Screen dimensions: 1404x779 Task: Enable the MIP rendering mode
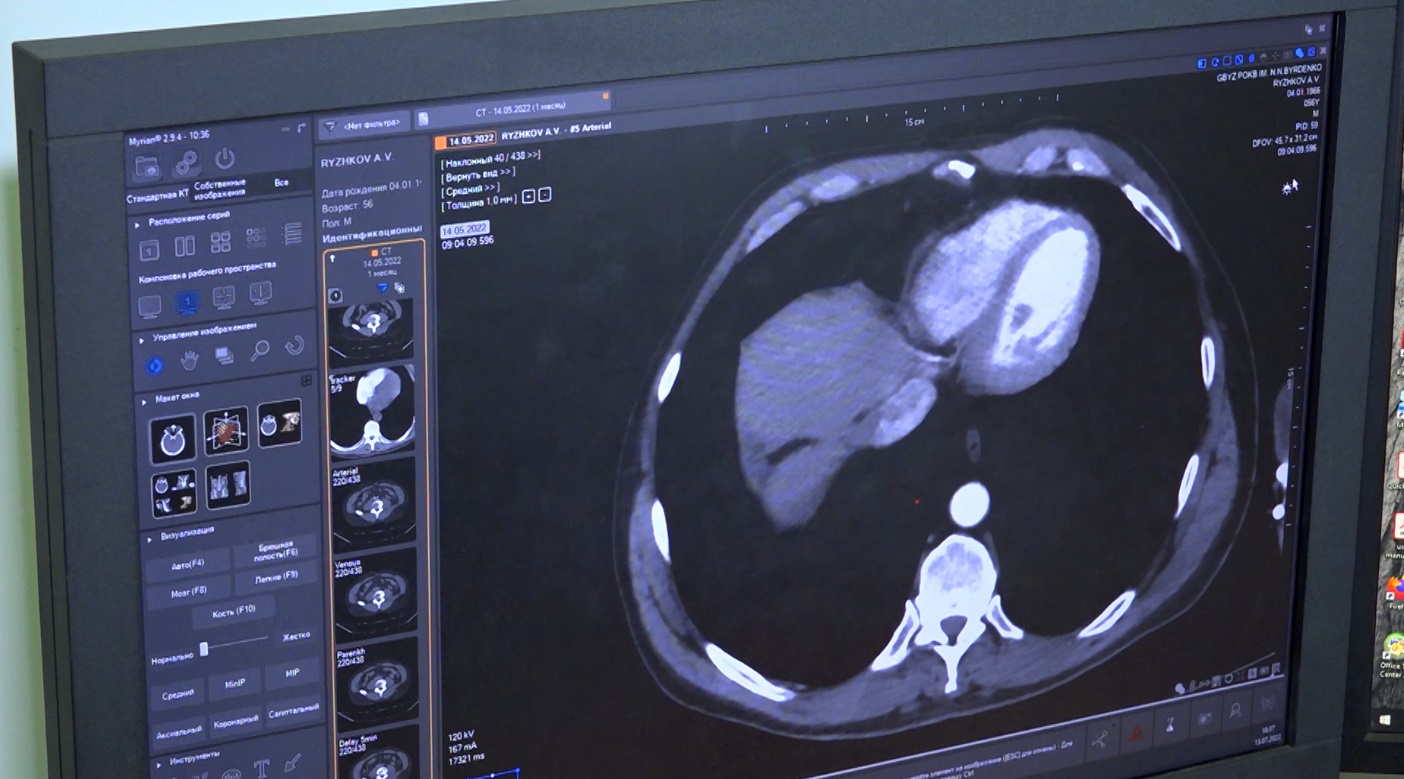click(x=292, y=673)
